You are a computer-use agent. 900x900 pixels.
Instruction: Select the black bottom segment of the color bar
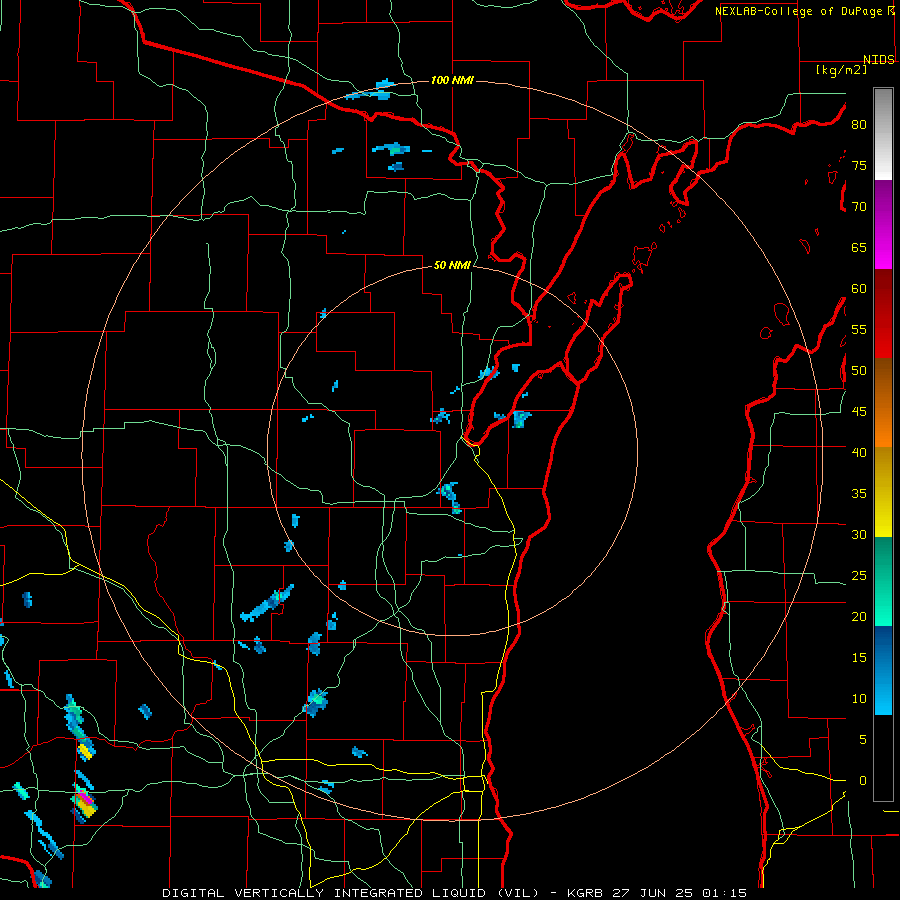tap(883, 758)
